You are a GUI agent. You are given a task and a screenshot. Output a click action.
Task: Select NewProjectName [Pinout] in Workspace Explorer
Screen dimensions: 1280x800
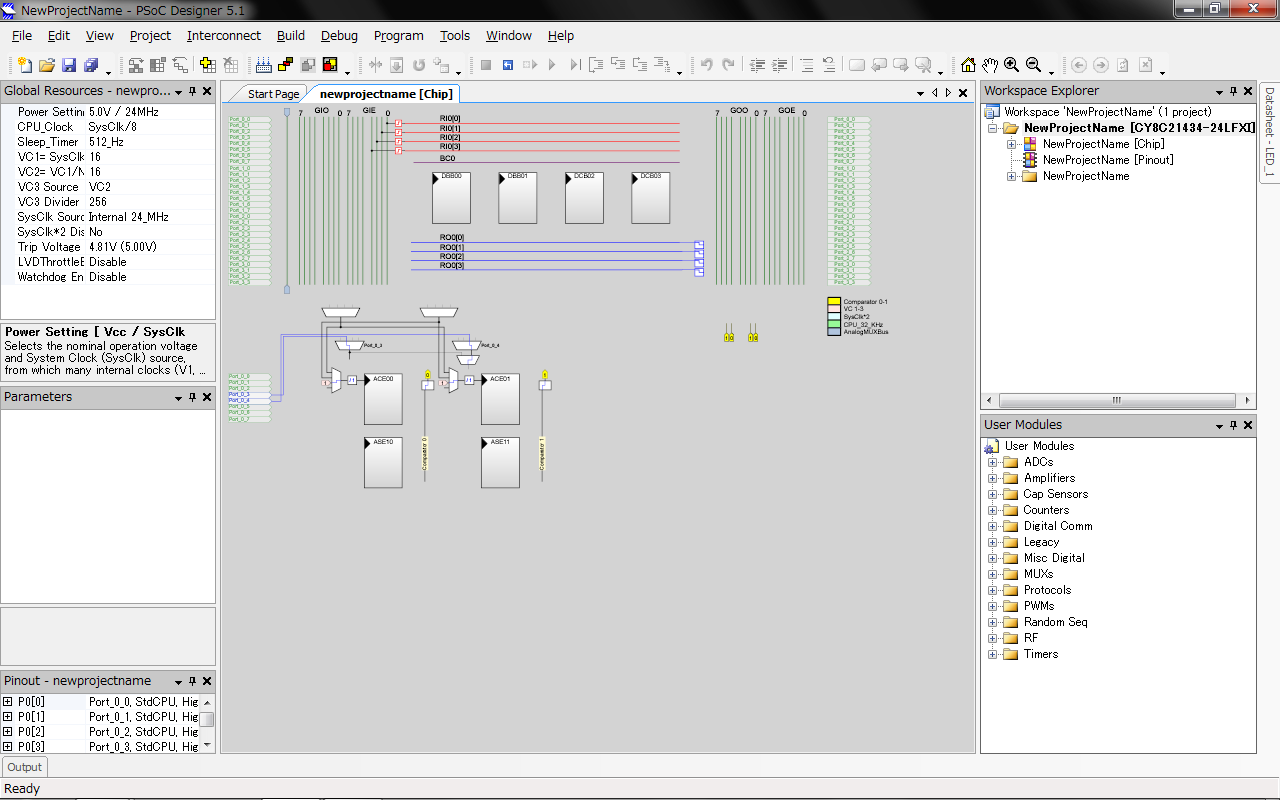(1108, 160)
